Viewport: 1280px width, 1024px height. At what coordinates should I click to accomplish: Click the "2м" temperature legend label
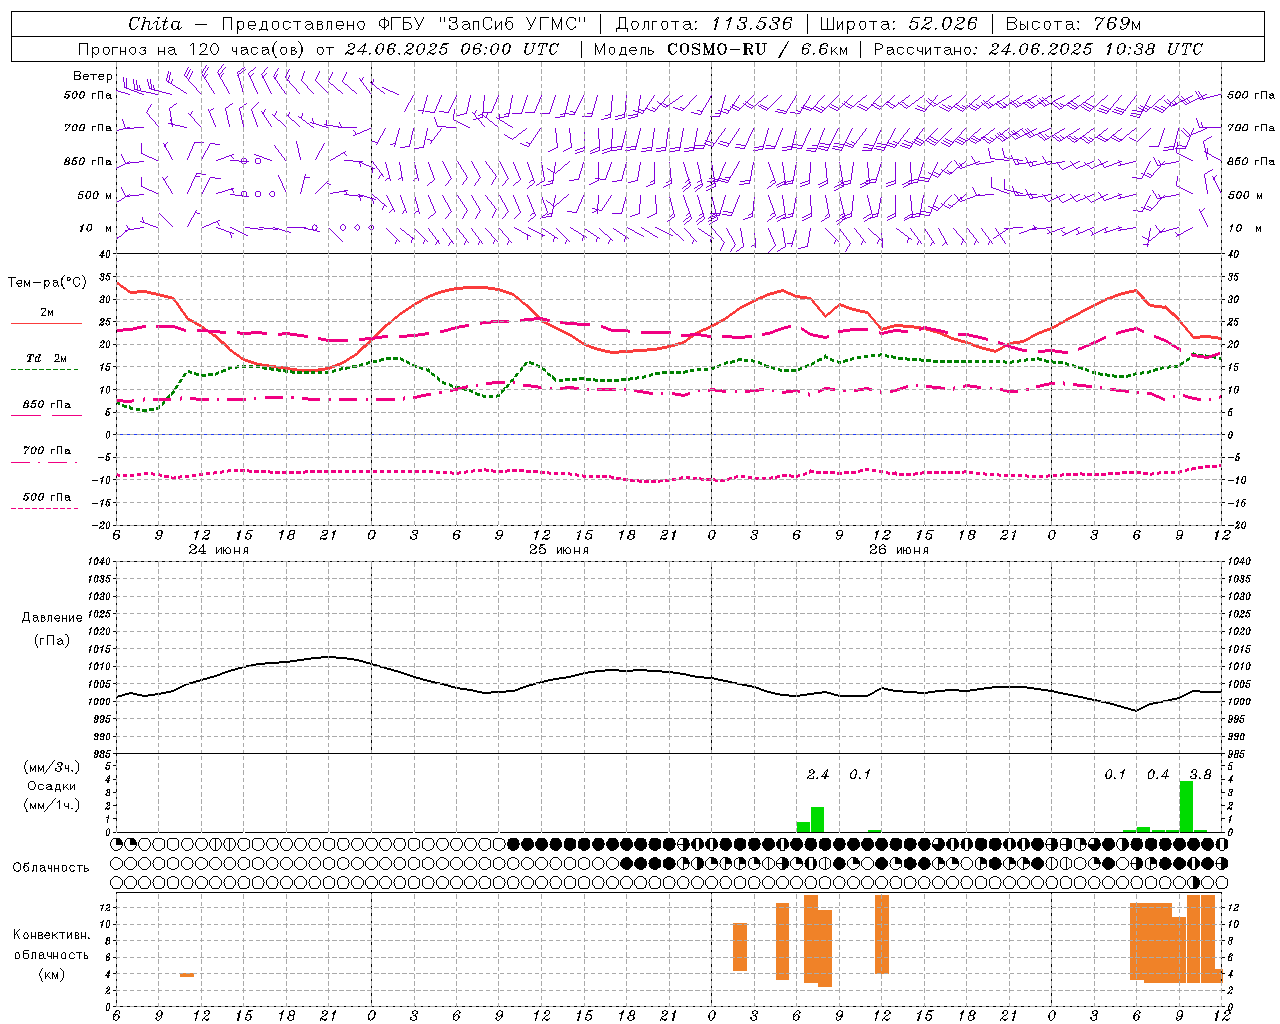pos(47,313)
